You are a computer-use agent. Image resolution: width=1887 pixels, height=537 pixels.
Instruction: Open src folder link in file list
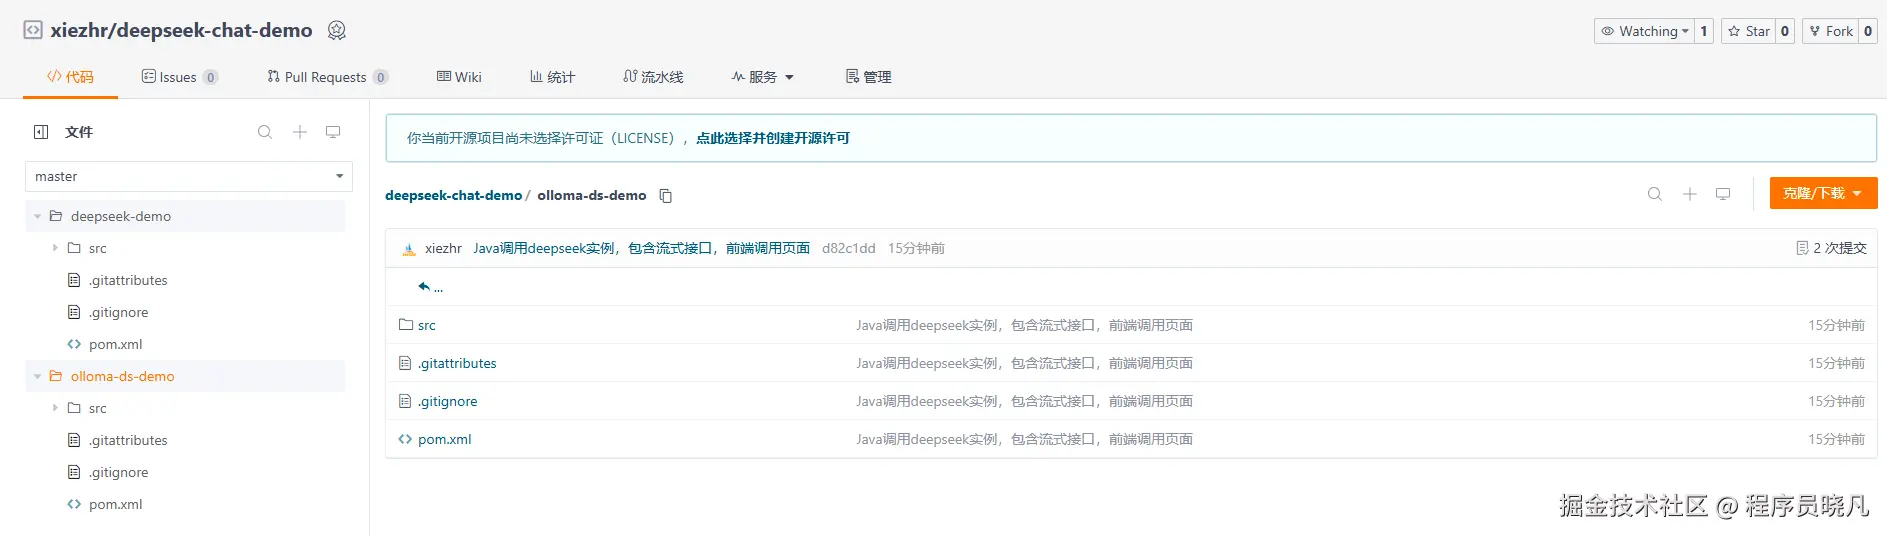(x=427, y=325)
